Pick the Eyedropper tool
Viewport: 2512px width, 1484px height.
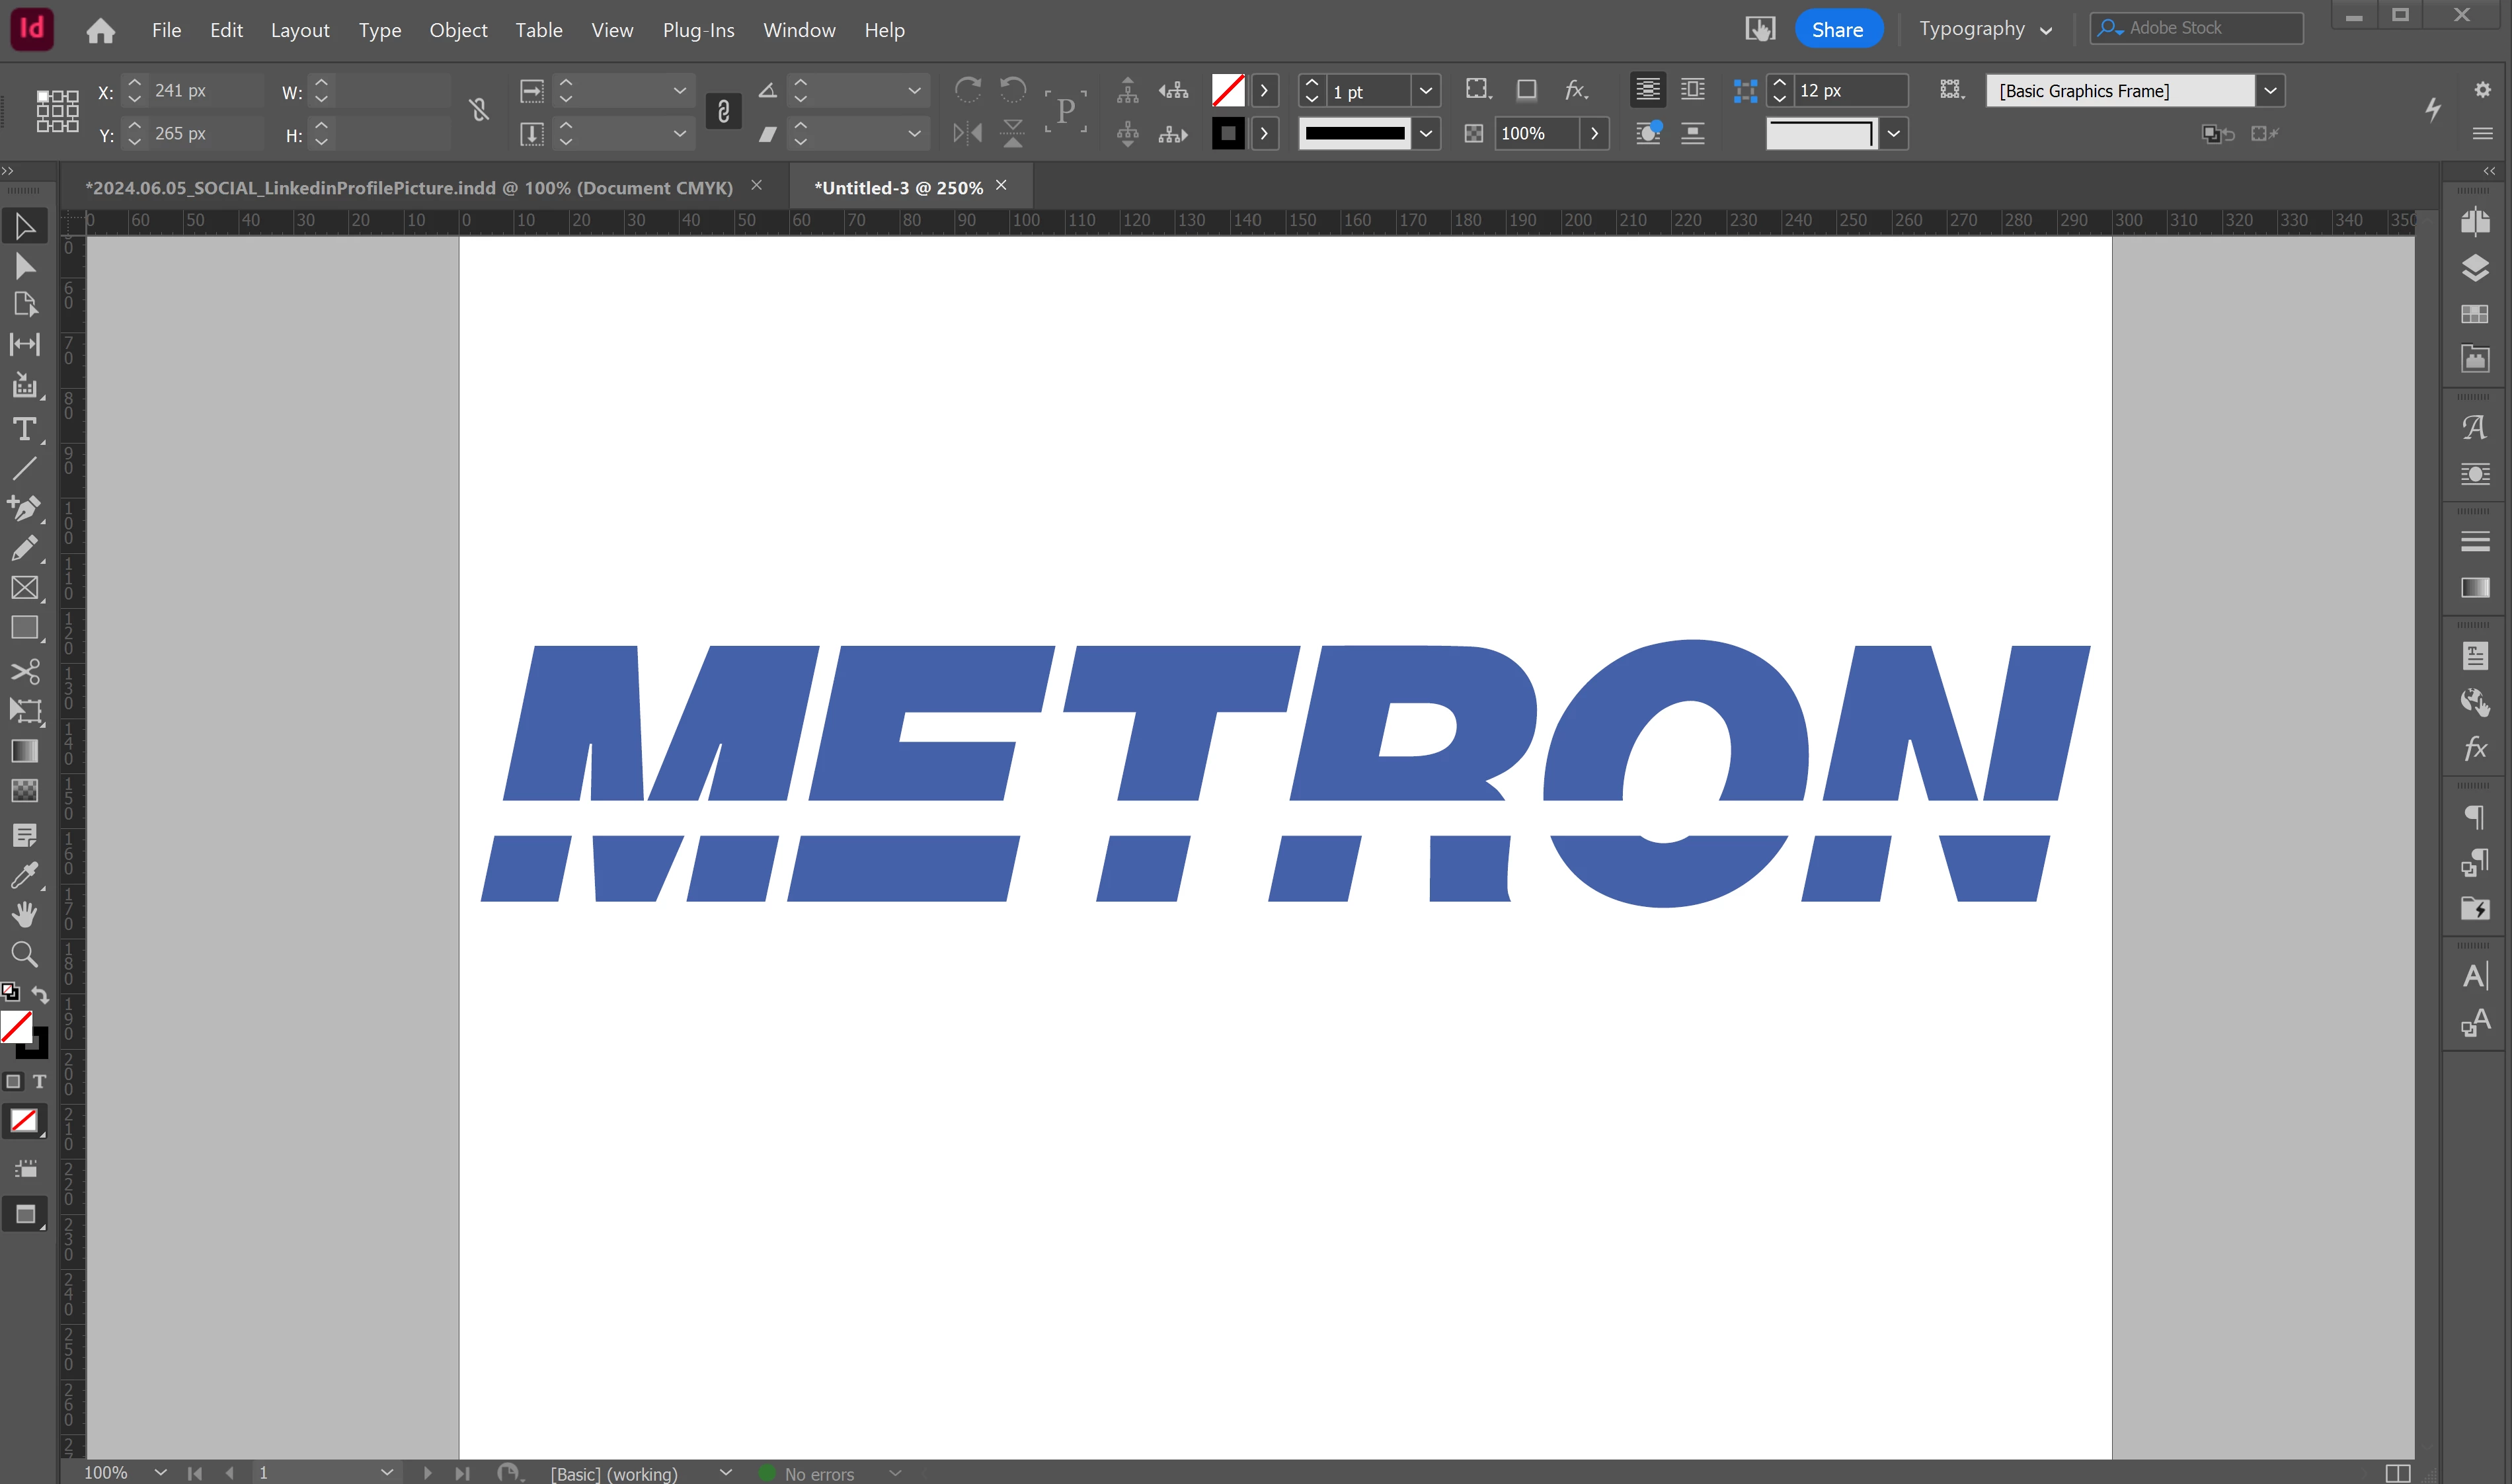point(24,876)
